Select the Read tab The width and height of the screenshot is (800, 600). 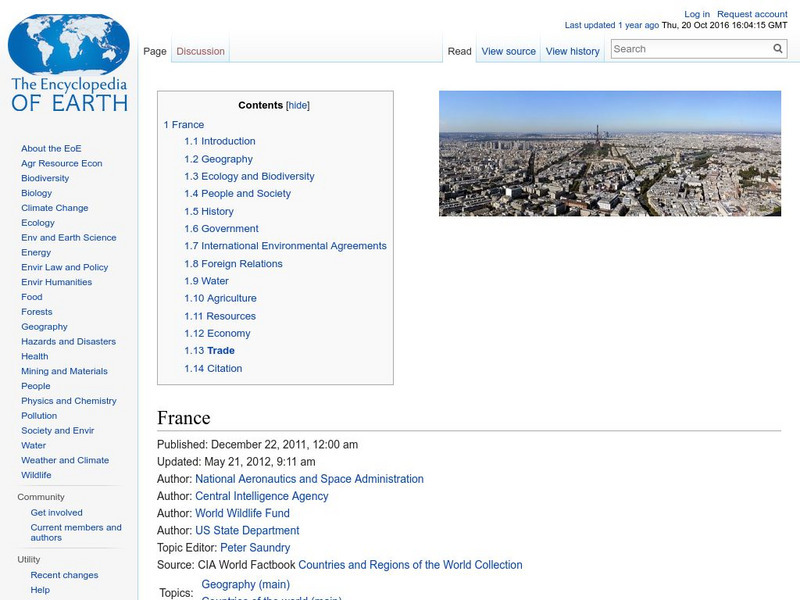[459, 50]
